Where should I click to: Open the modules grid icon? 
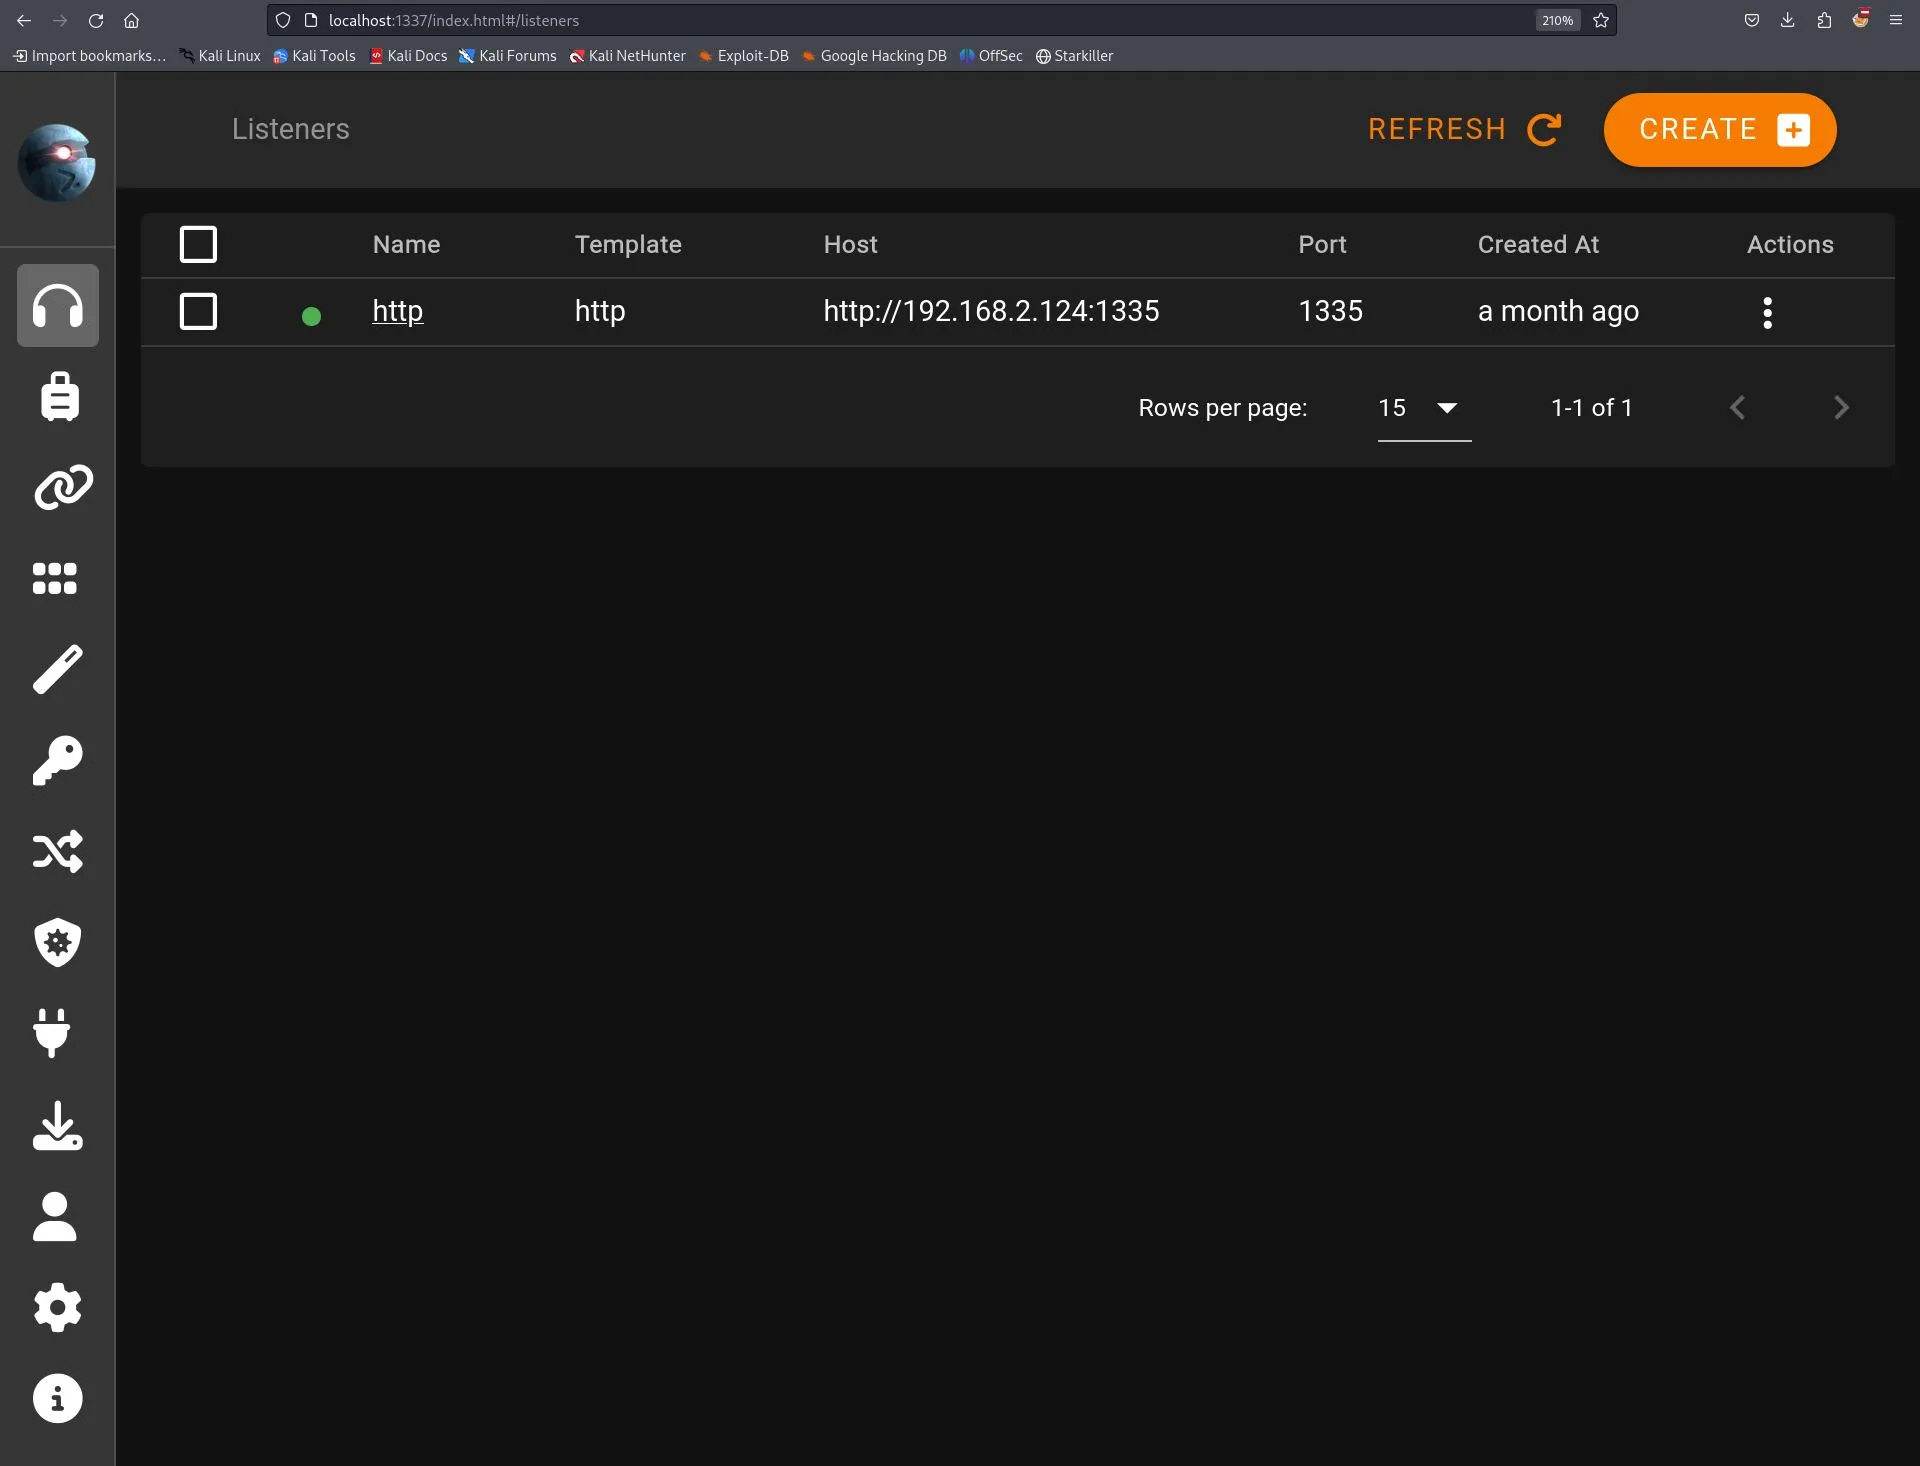[x=57, y=577]
